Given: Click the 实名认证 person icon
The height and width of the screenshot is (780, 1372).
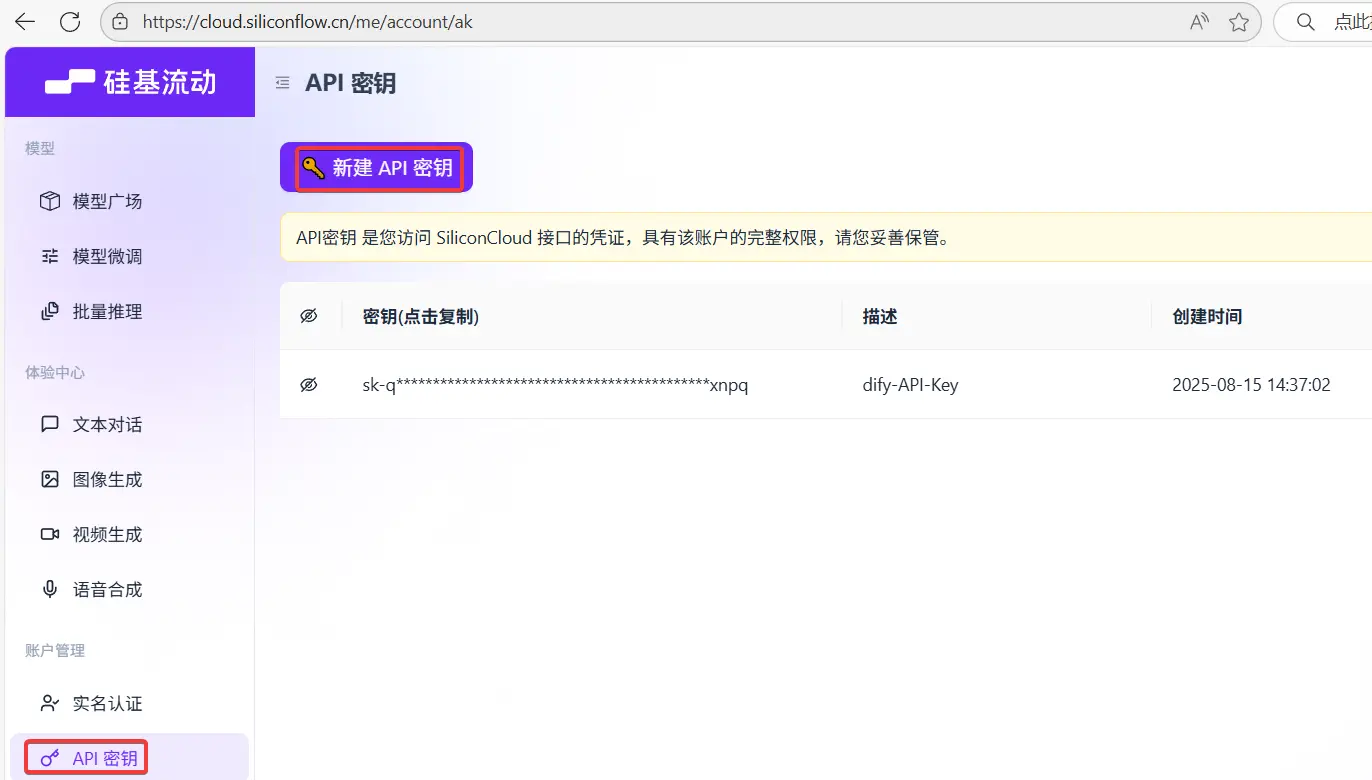Looking at the screenshot, I should coord(49,703).
